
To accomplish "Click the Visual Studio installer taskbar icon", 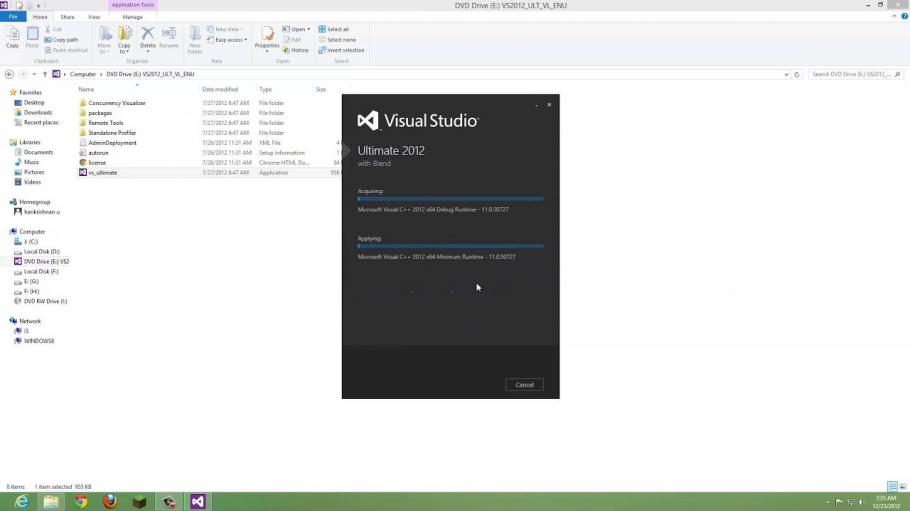I will point(198,501).
